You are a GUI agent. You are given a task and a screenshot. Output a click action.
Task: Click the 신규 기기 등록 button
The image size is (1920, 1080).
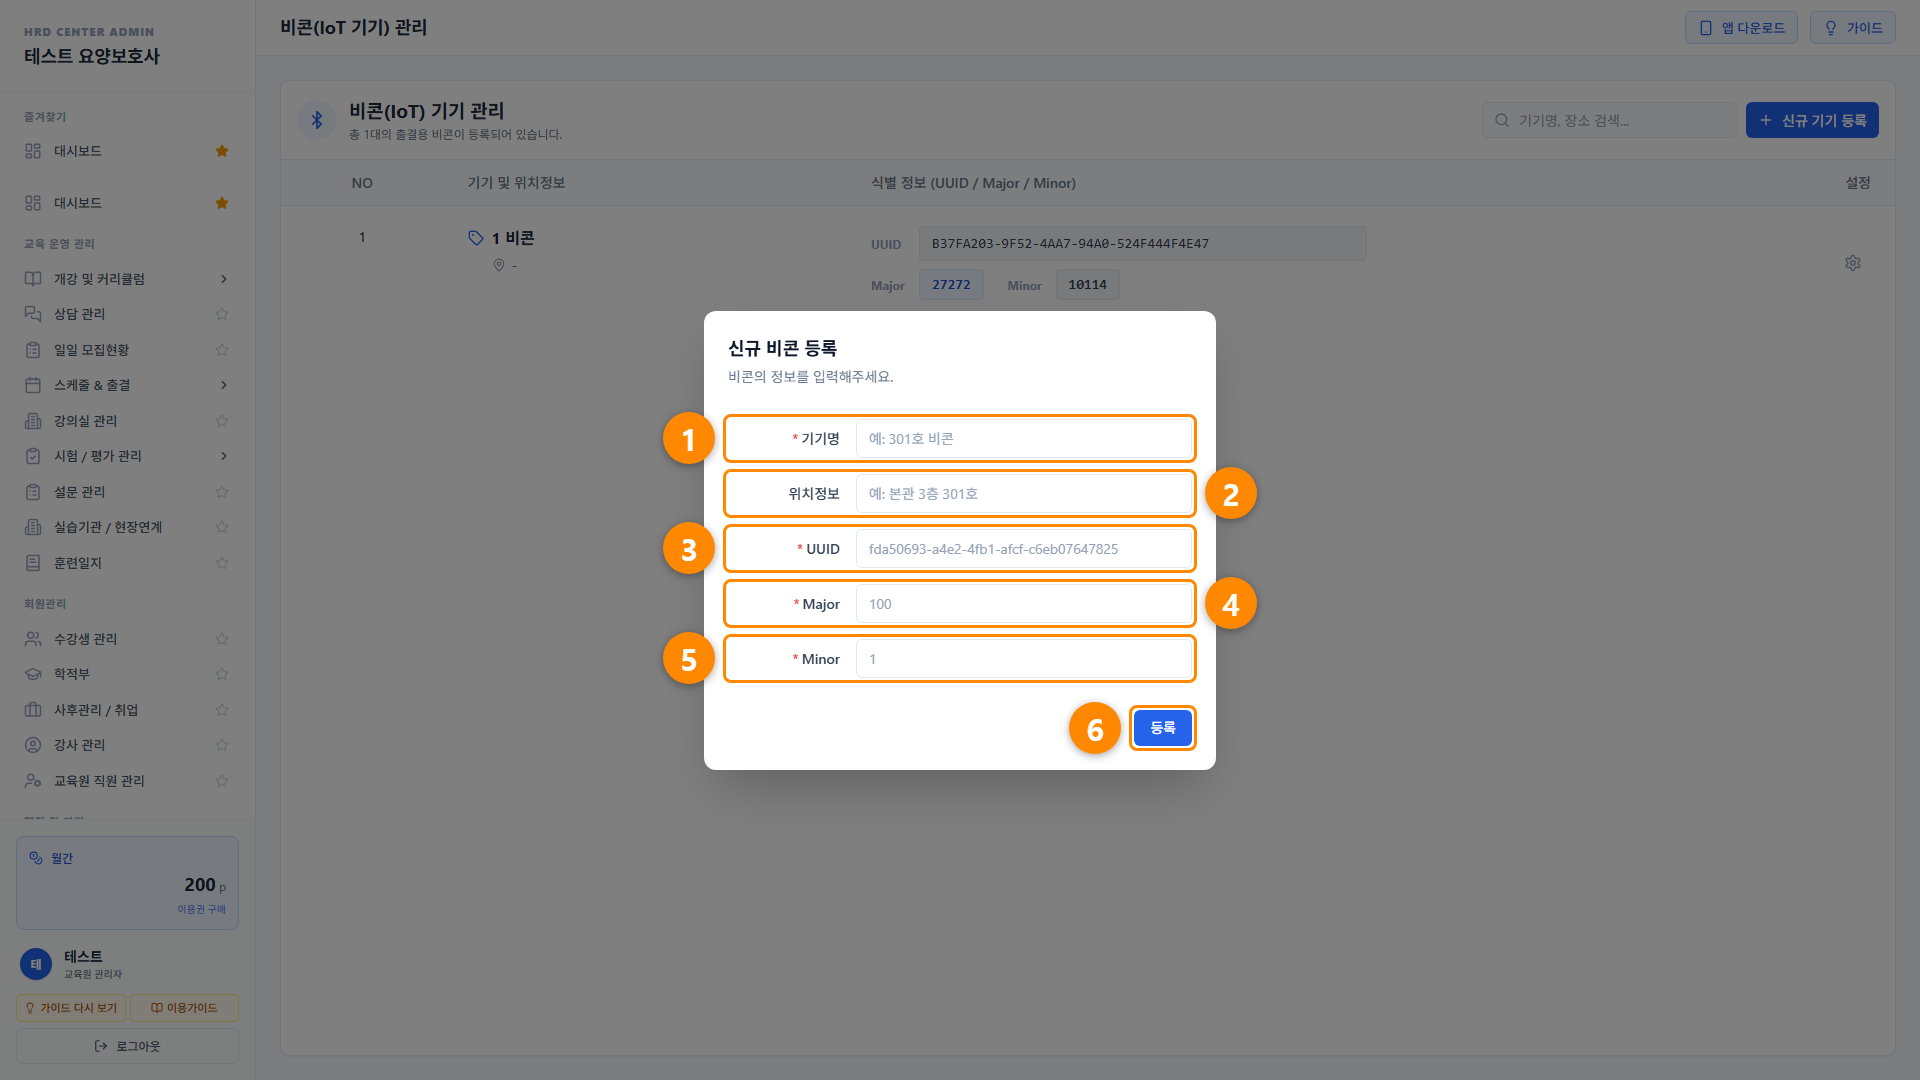pos(1812,120)
